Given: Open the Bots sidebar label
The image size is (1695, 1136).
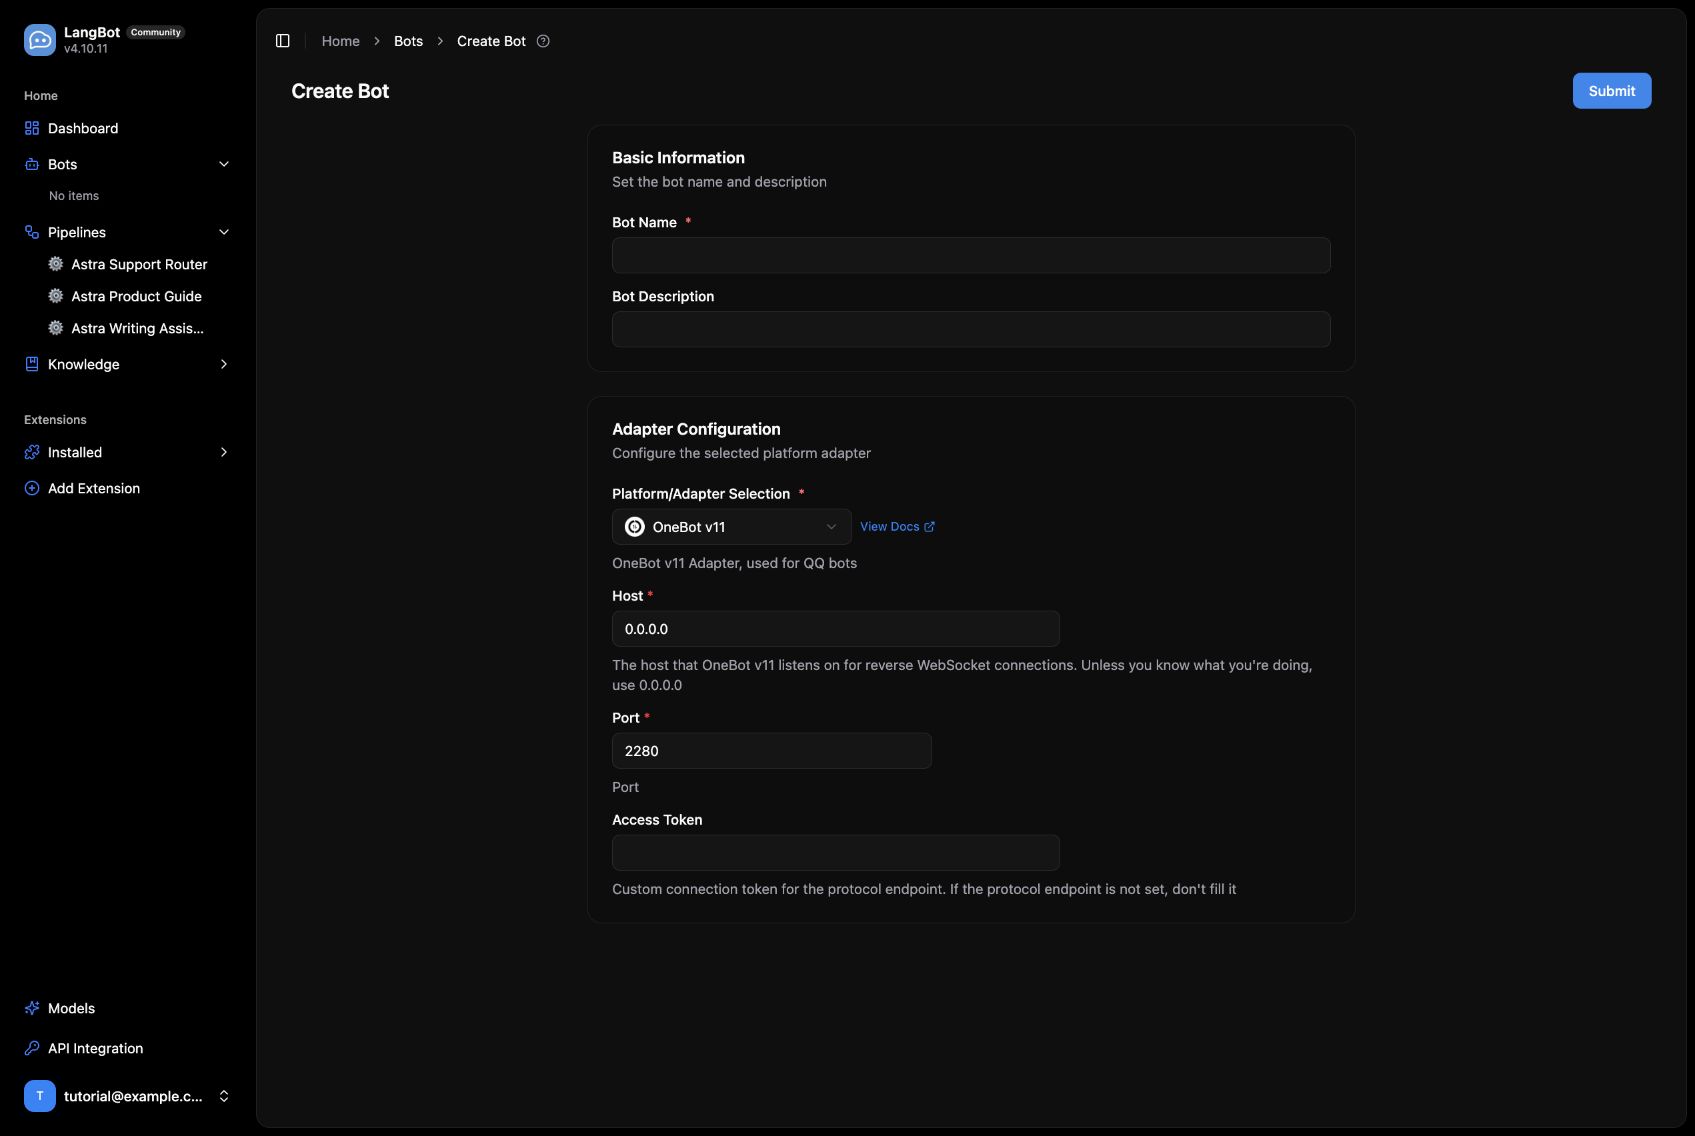Looking at the screenshot, I should coord(62,164).
